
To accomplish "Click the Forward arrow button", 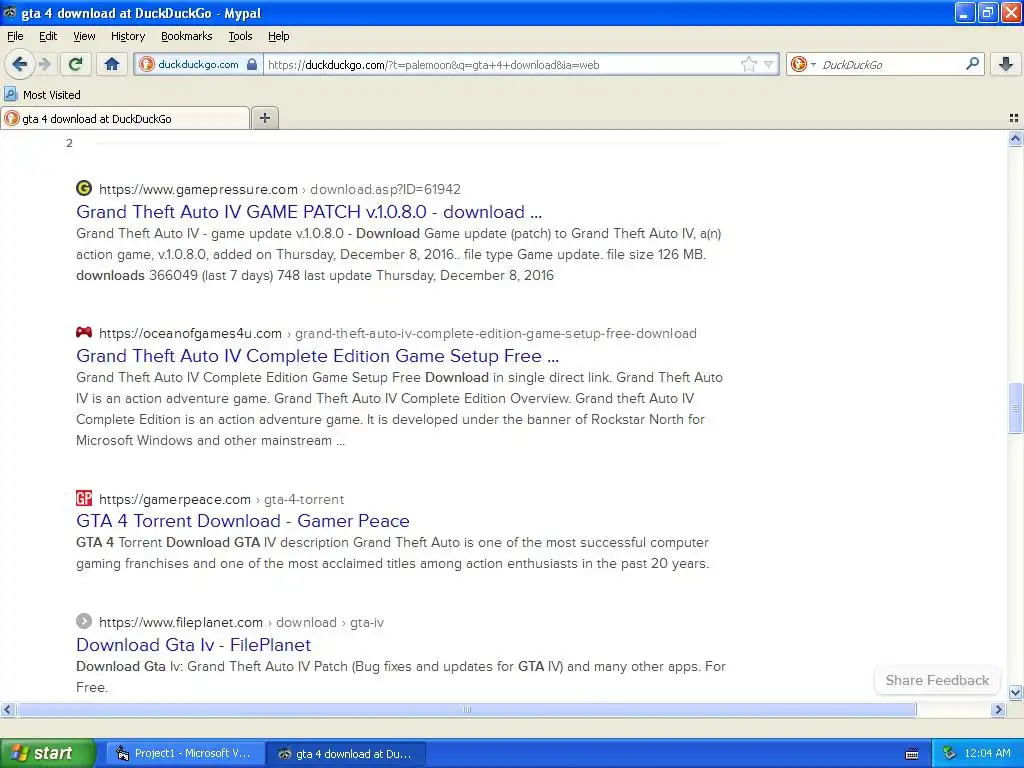I will (x=44, y=64).
